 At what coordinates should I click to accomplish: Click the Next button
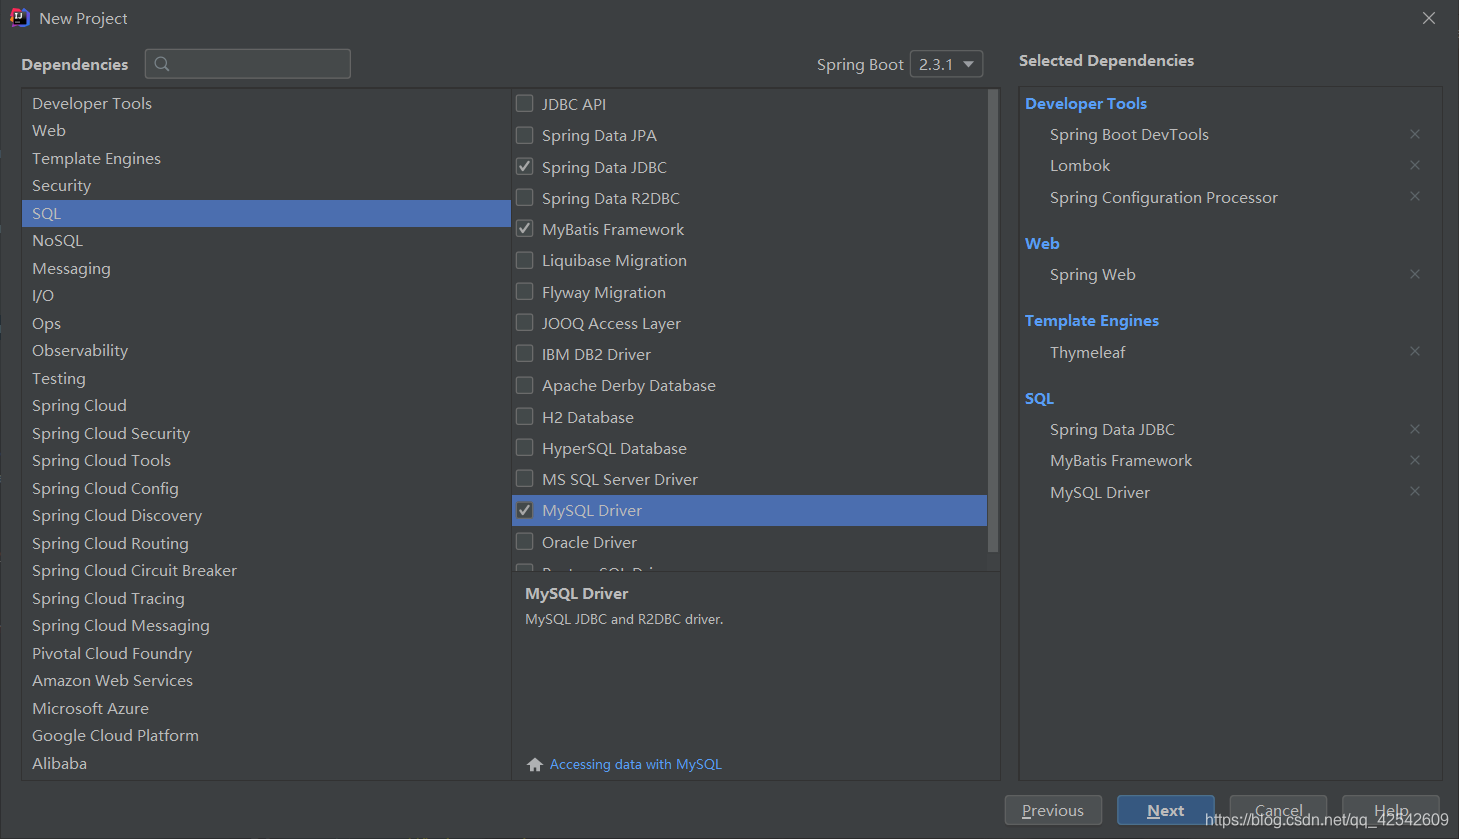pos(1166,811)
